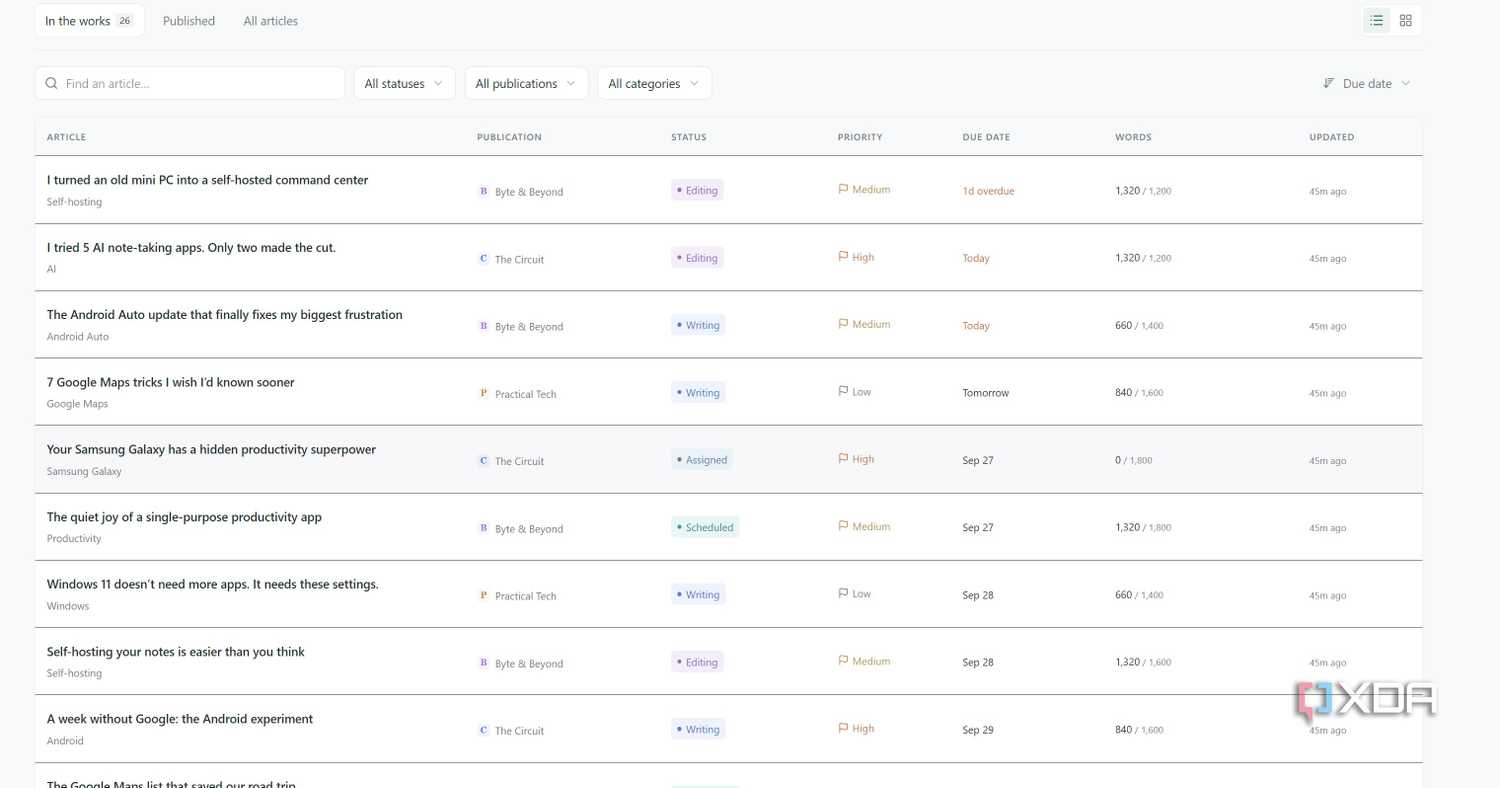Open "Self-hosting your notes" article
This screenshot has height=788, width=1500.
coord(176,652)
